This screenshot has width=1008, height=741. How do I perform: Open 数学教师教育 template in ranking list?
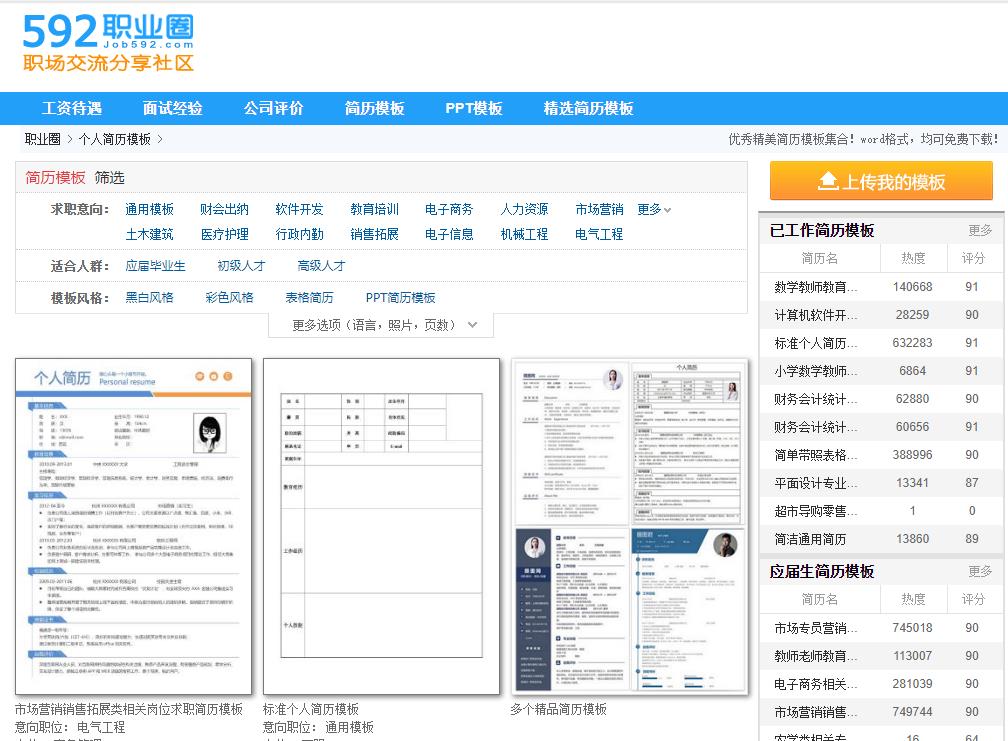[816, 287]
